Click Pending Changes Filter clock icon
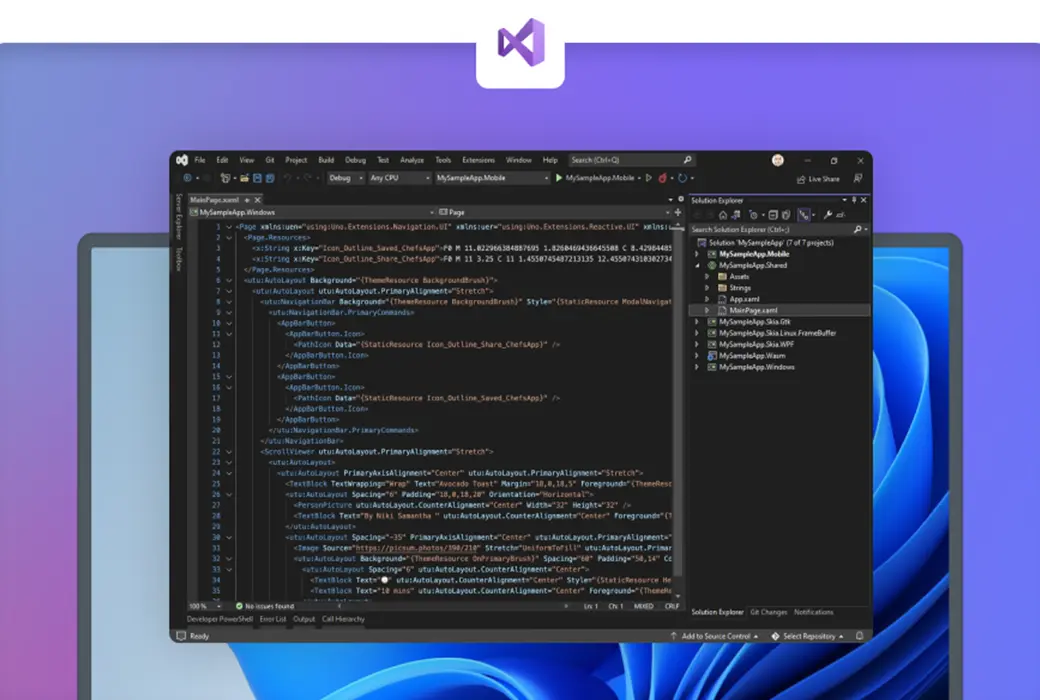The image size is (1040, 700). (753, 214)
